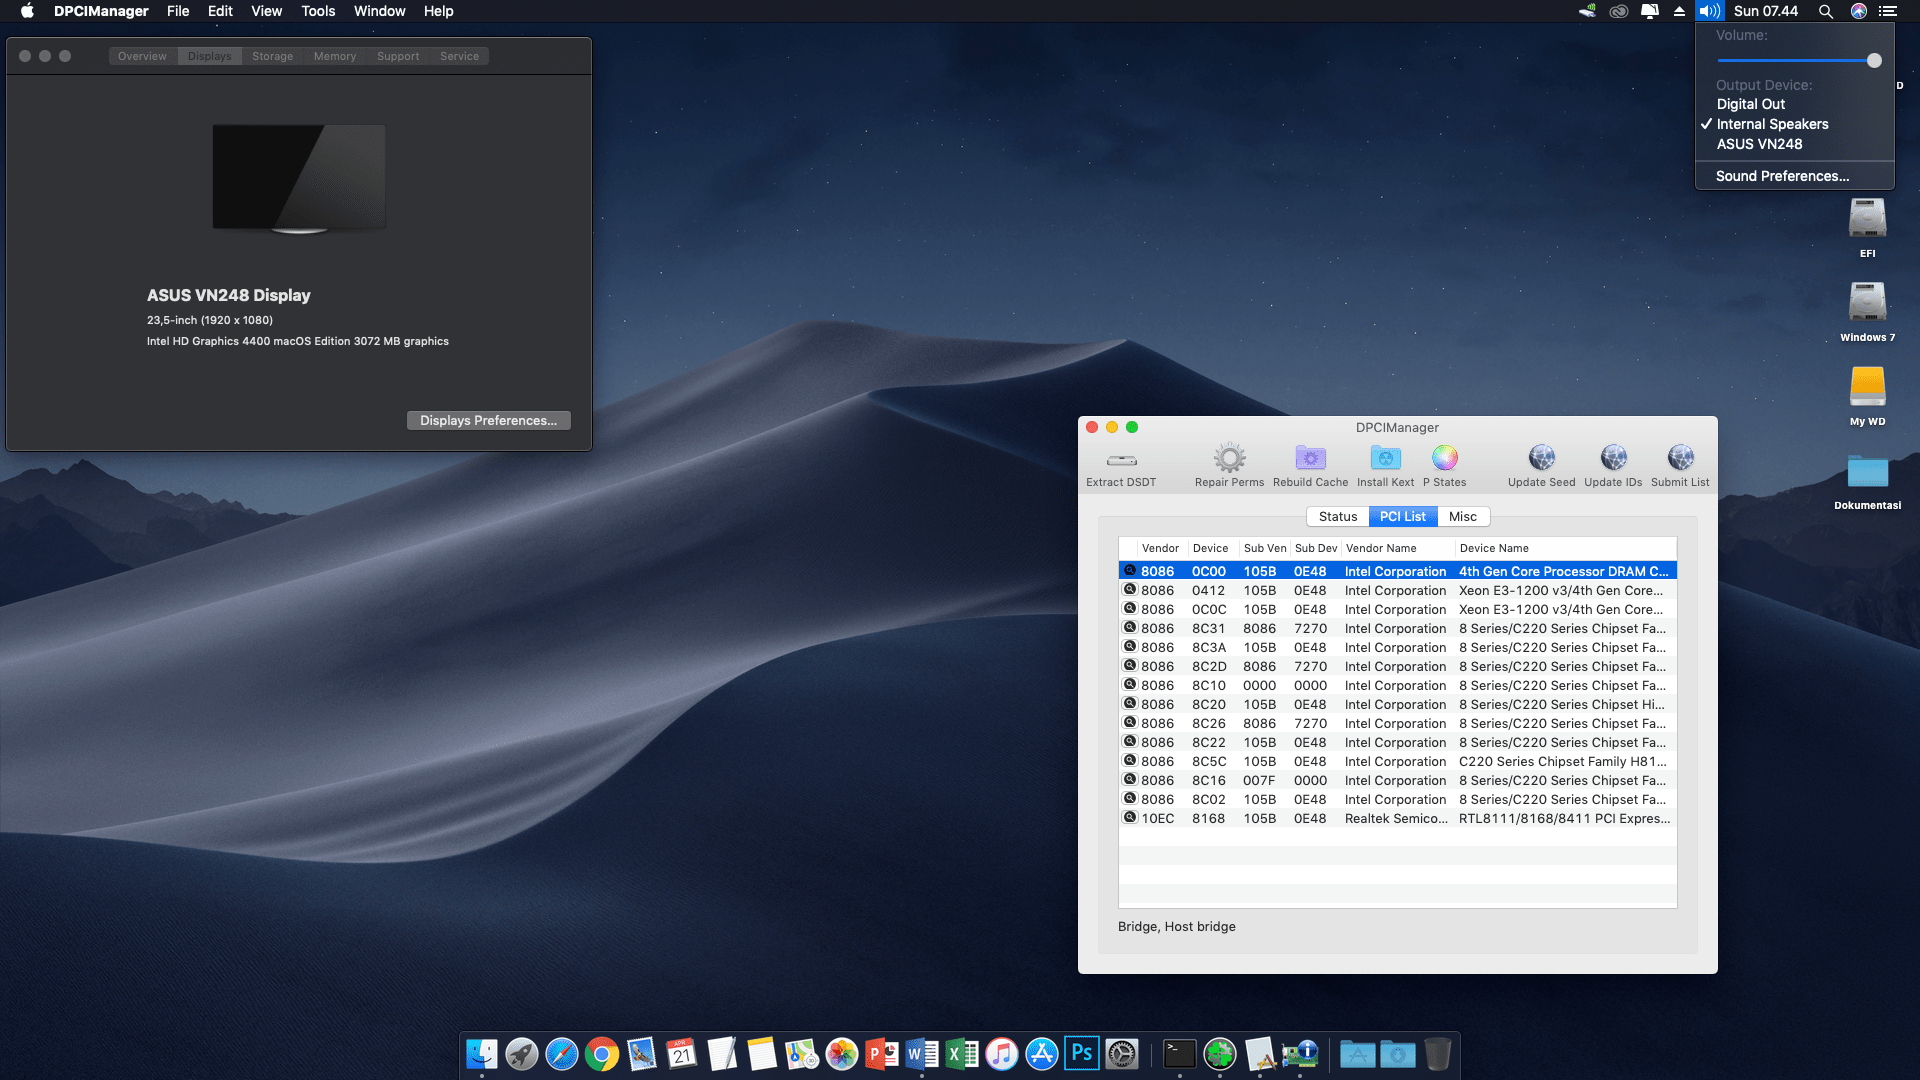Open the Dokumentasi folder on desktop

point(1867,471)
